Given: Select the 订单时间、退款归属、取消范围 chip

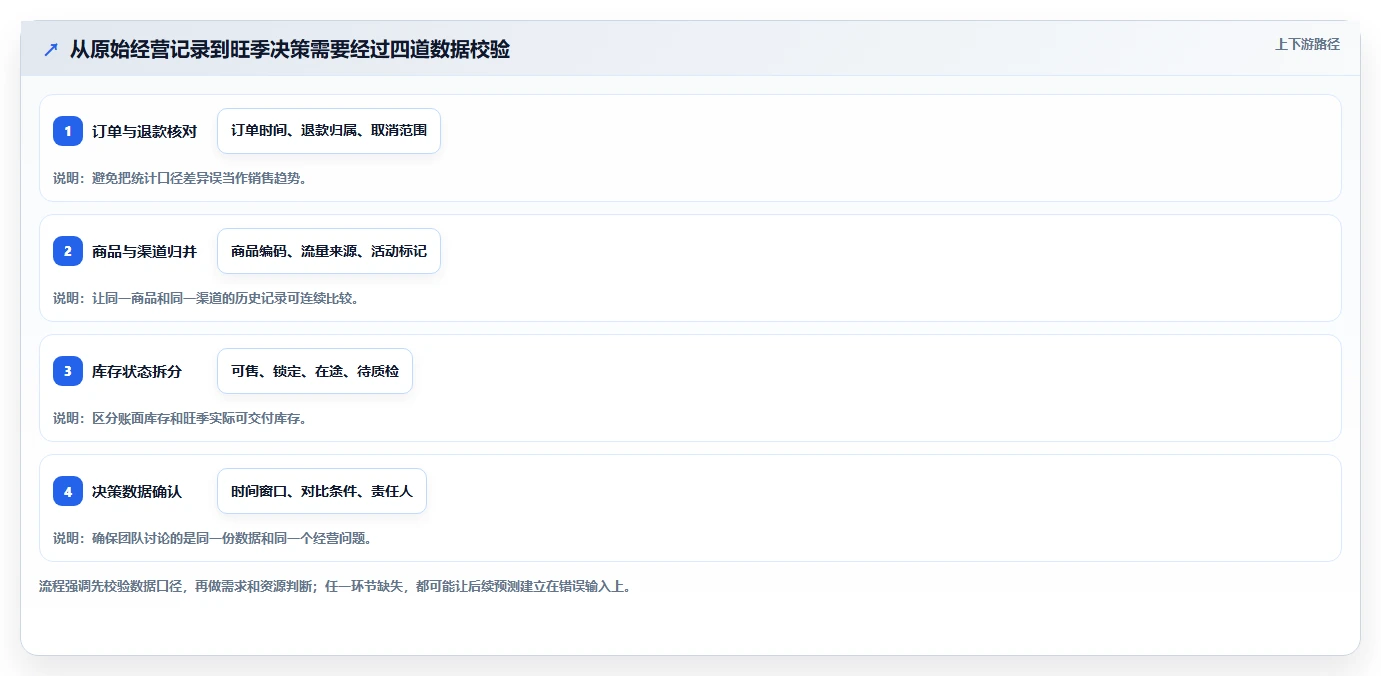Looking at the screenshot, I should click(329, 131).
